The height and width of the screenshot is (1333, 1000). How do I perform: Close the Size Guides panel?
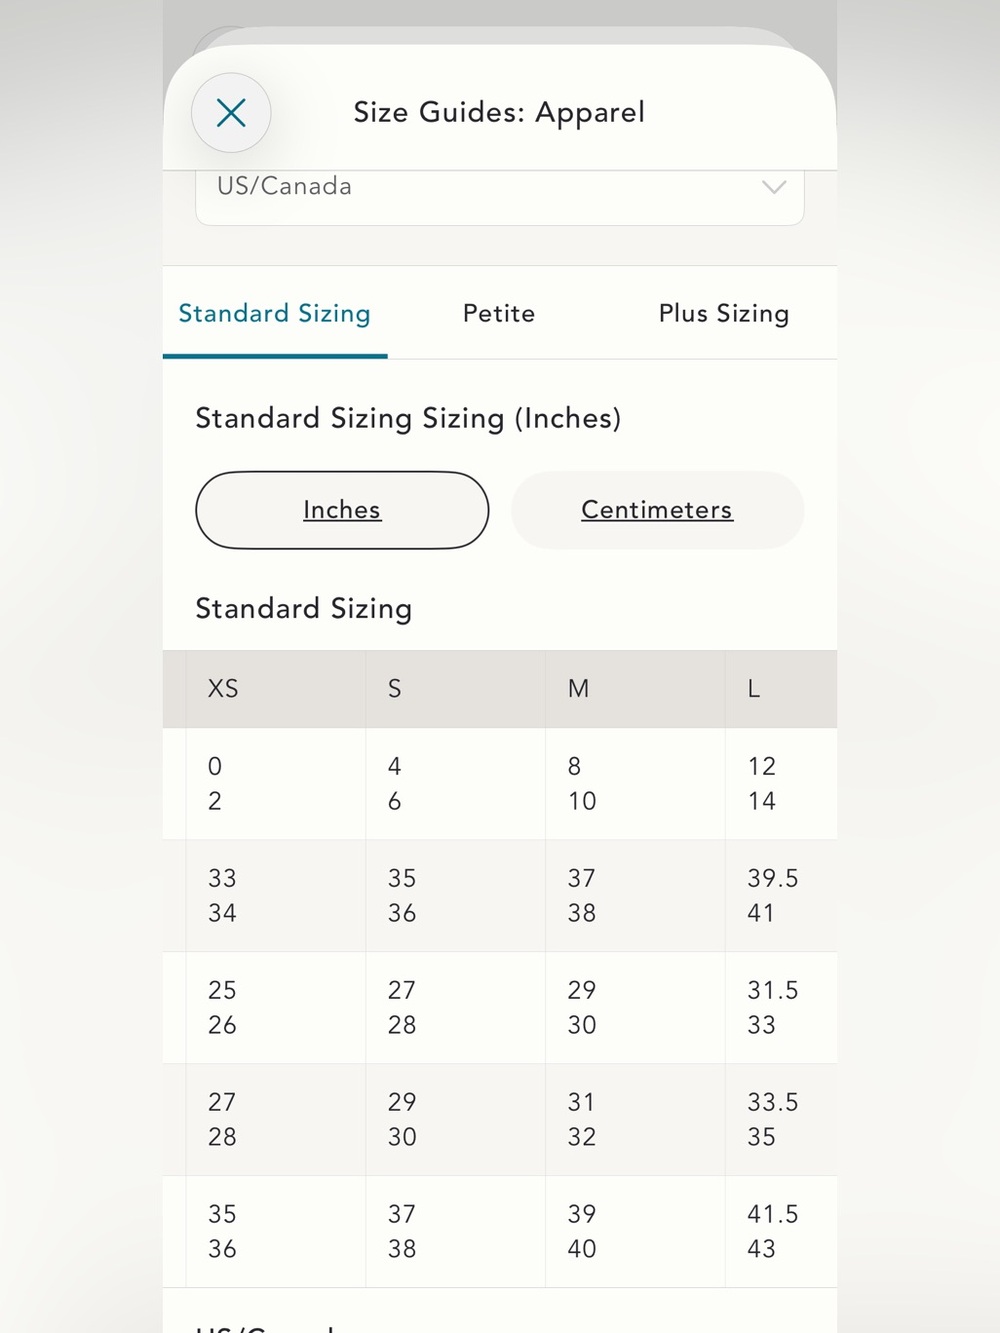pos(231,113)
